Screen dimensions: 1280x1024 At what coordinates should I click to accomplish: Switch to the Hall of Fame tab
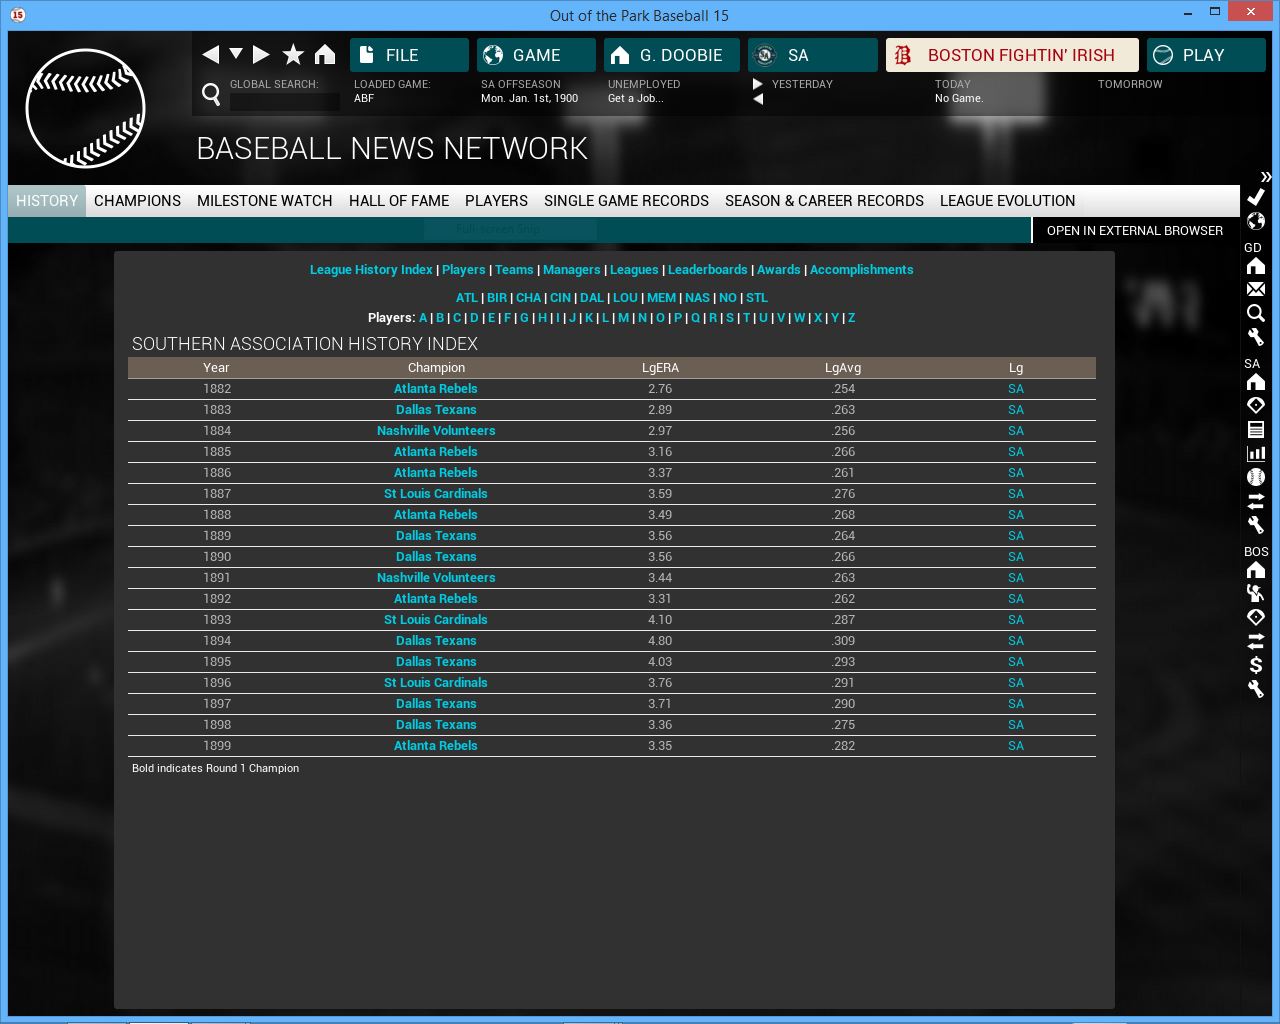click(398, 201)
